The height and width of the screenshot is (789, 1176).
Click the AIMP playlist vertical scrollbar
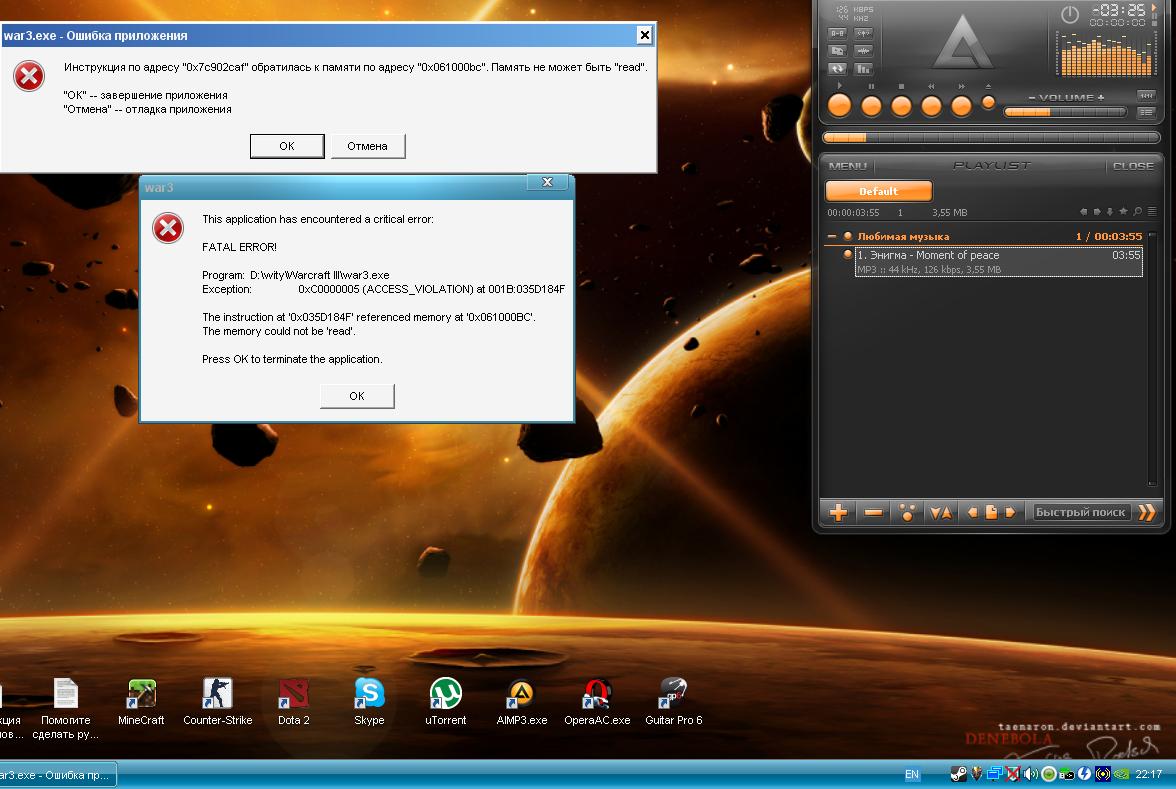(x=1152, y=359)
